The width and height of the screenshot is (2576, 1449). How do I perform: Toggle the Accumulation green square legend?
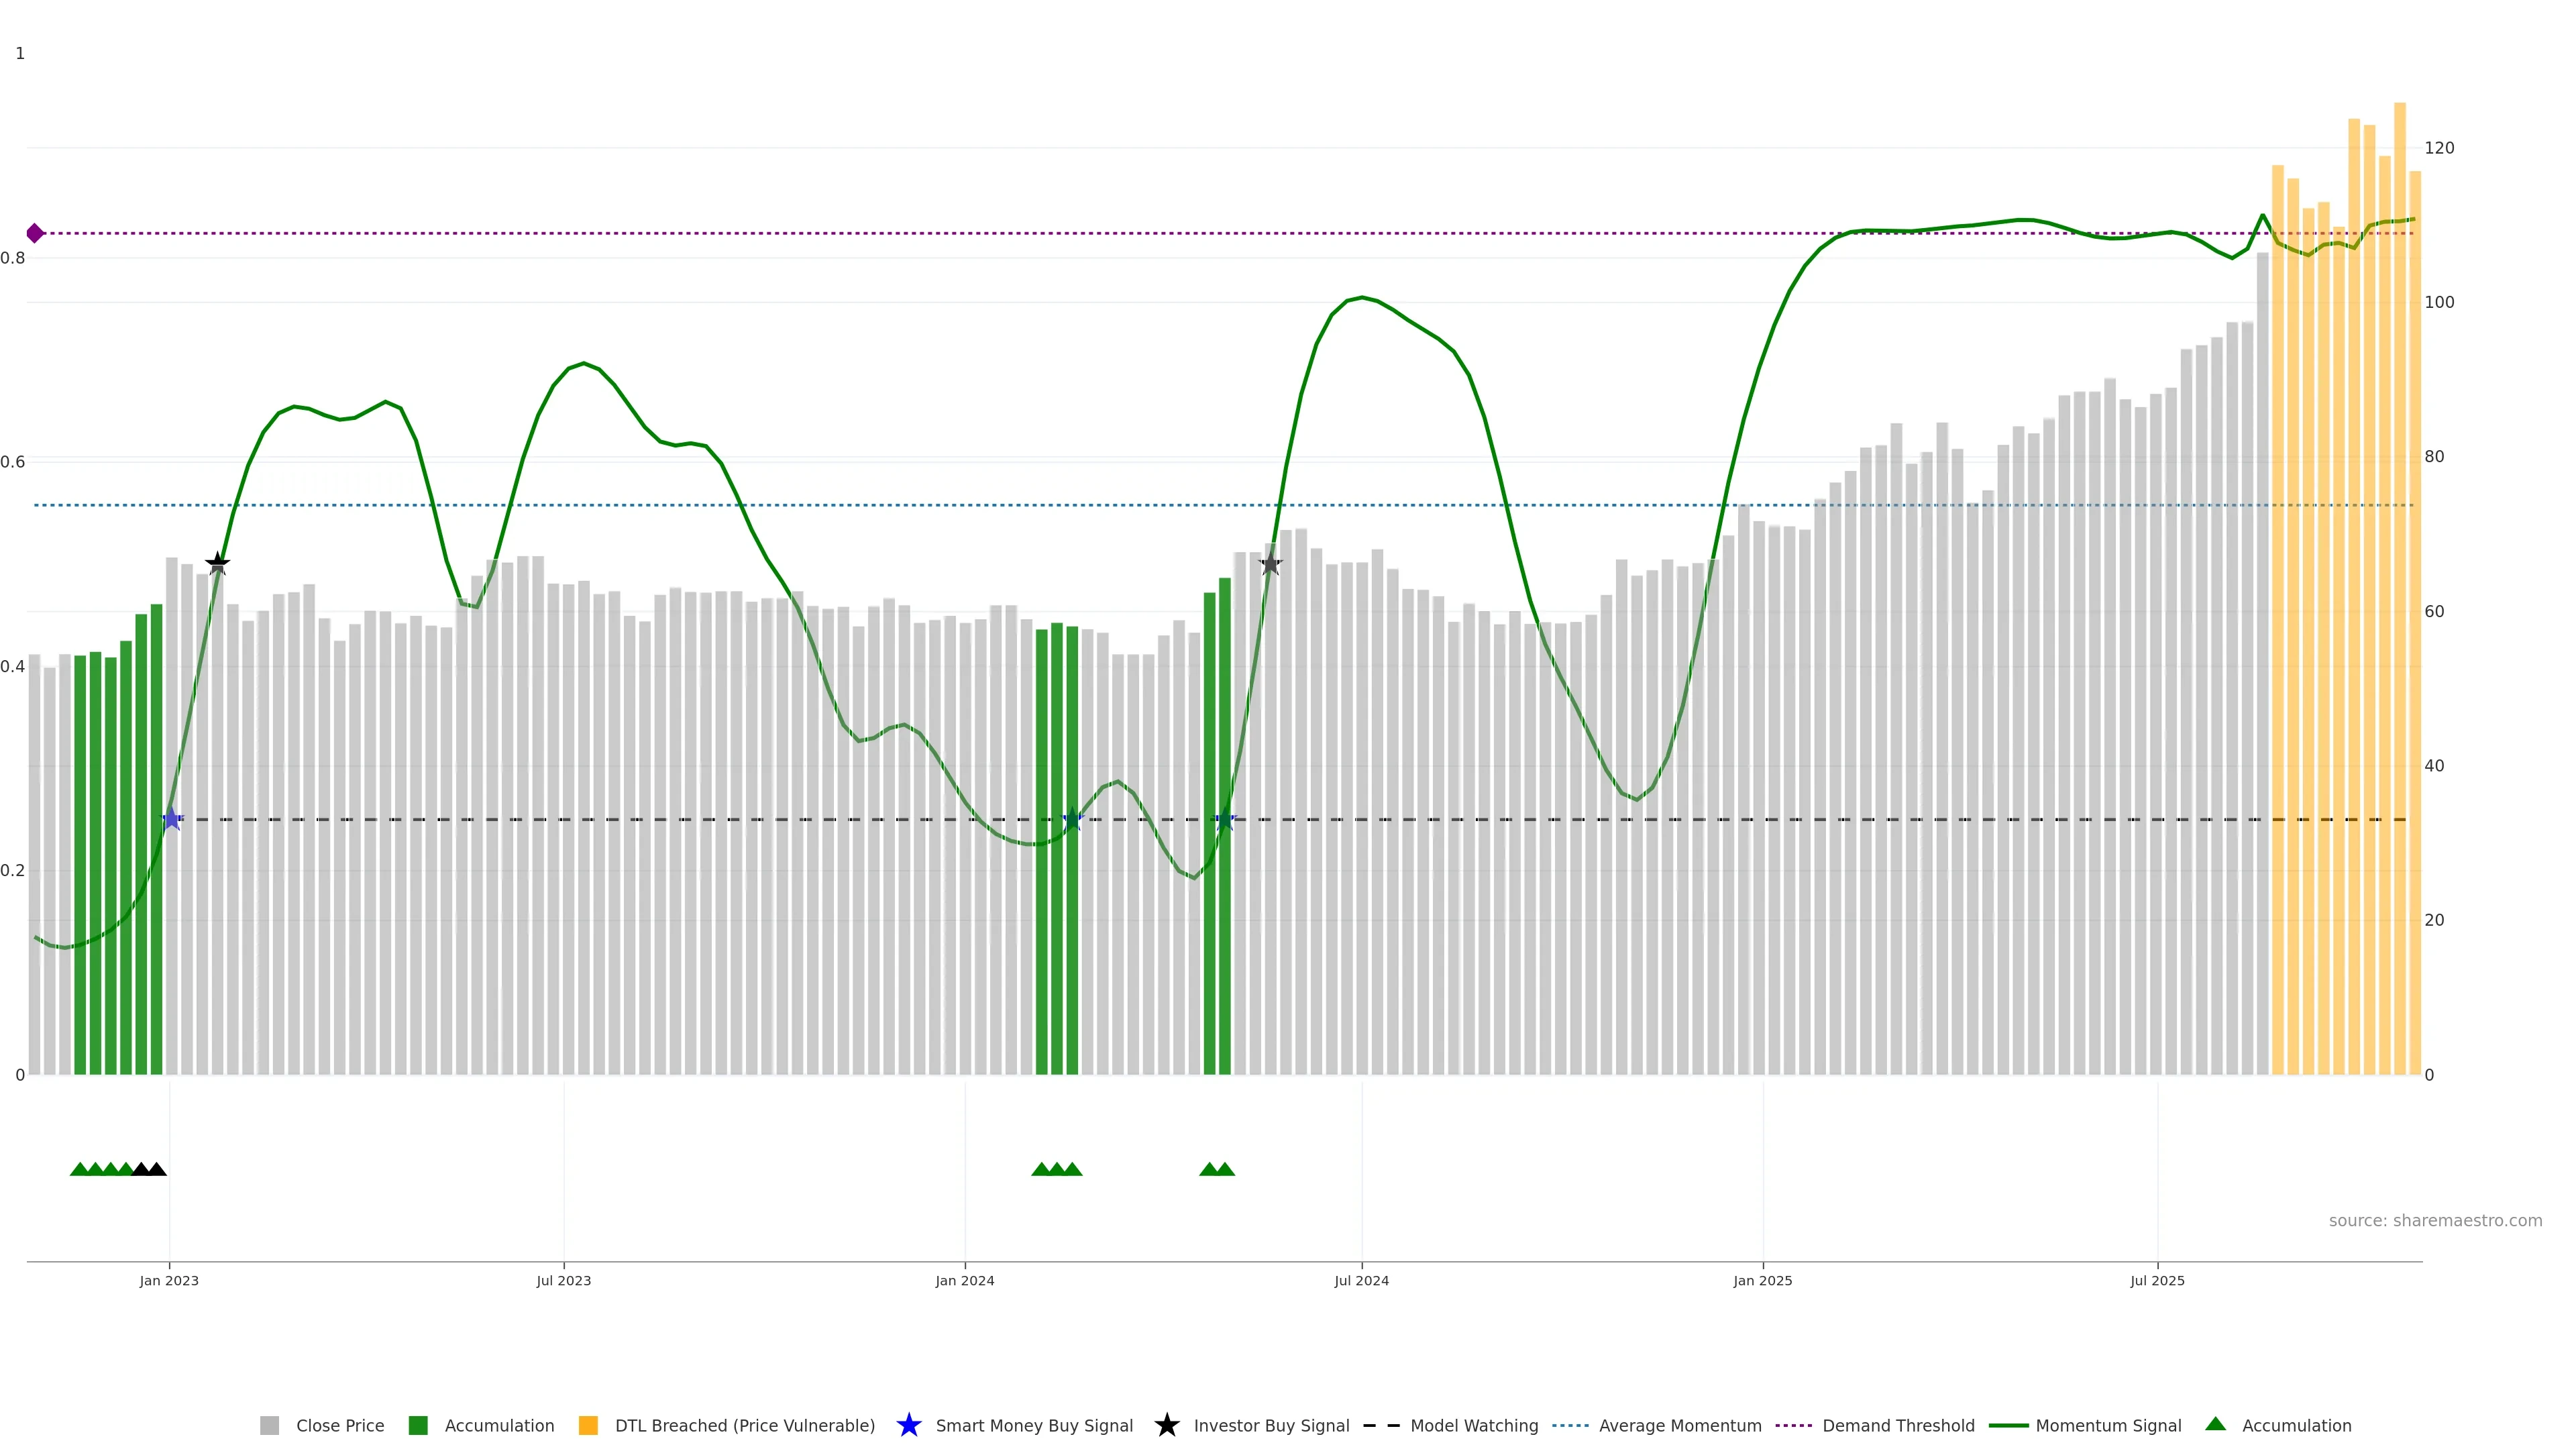tap(418, 1425)
